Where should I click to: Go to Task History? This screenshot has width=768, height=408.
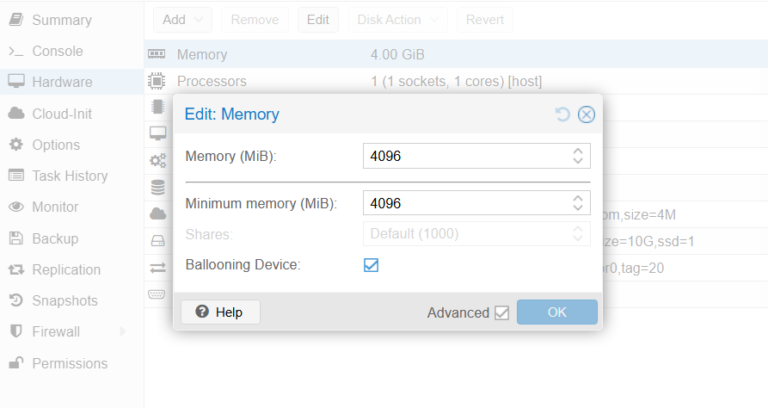(x=69, y=176)
